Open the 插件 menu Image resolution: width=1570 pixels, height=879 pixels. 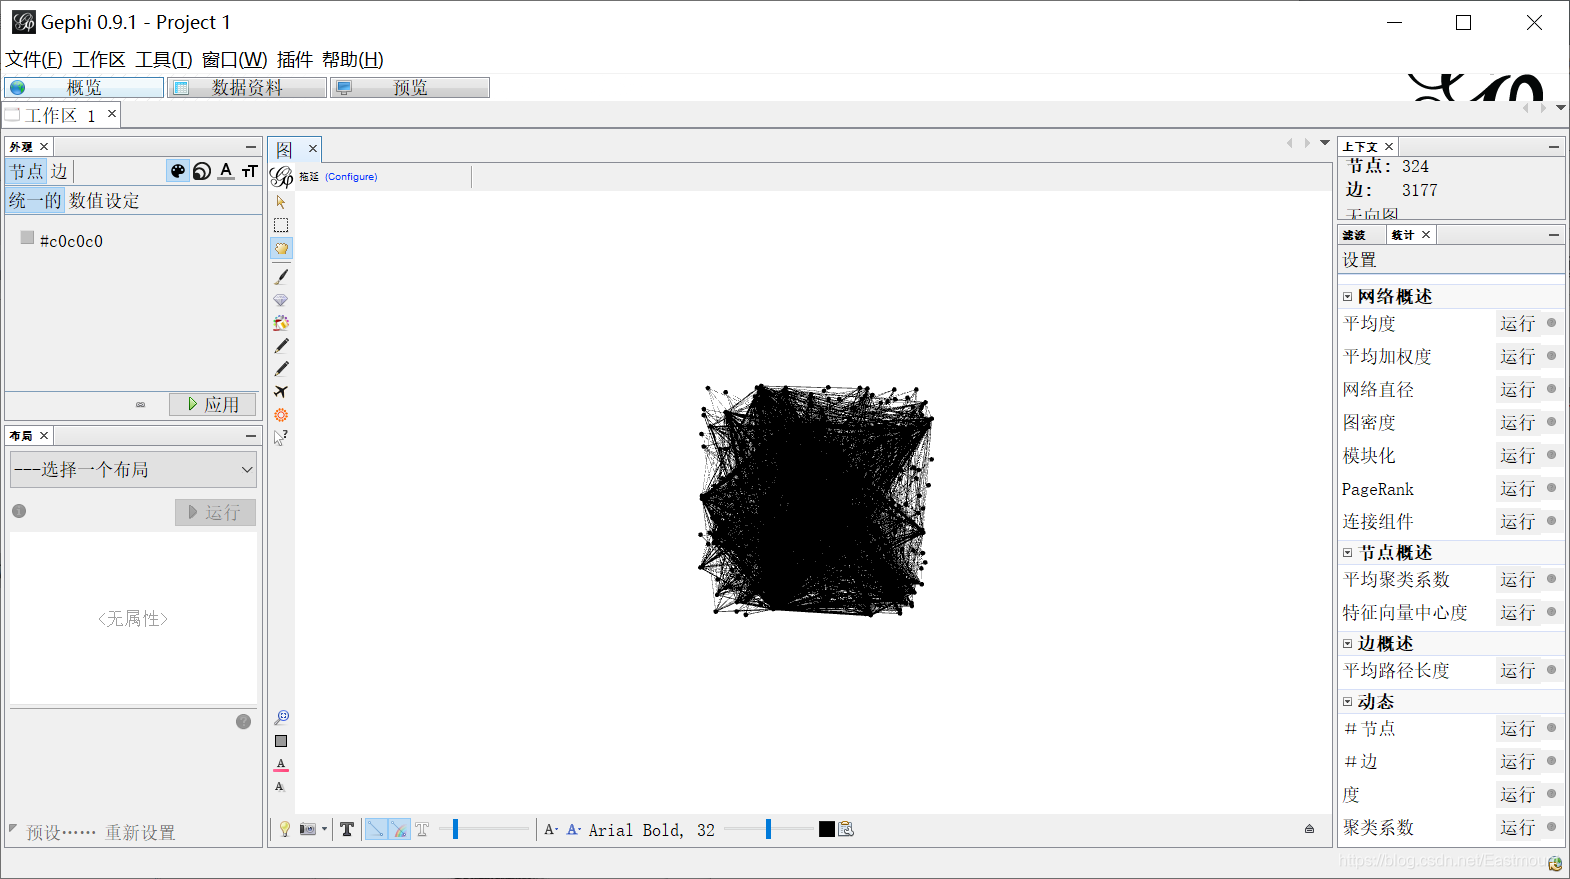click(x=295, y=60)
